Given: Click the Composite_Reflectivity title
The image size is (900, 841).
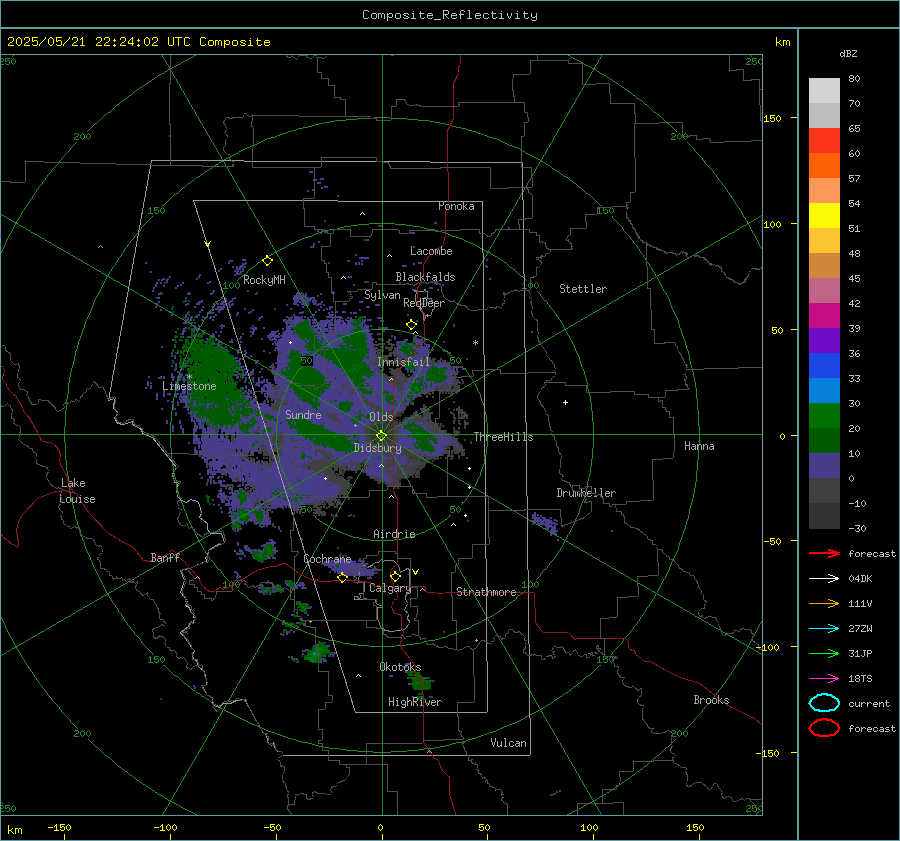Looking at the screenshot, I should point(449,15).
